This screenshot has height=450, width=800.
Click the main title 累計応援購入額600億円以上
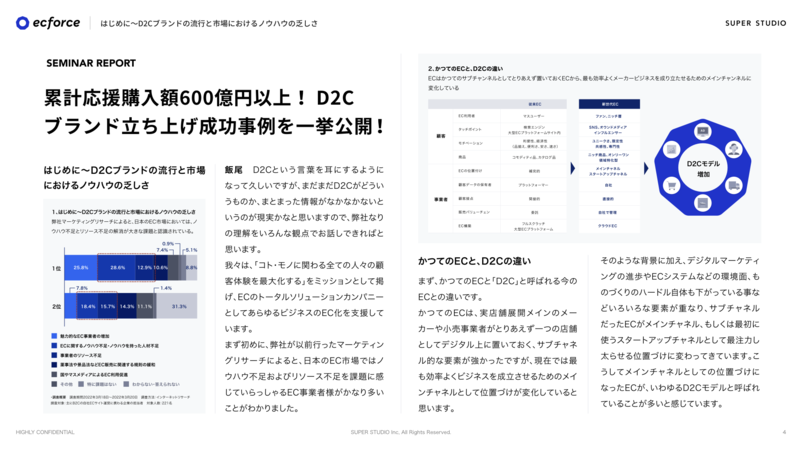pos(214,112)
